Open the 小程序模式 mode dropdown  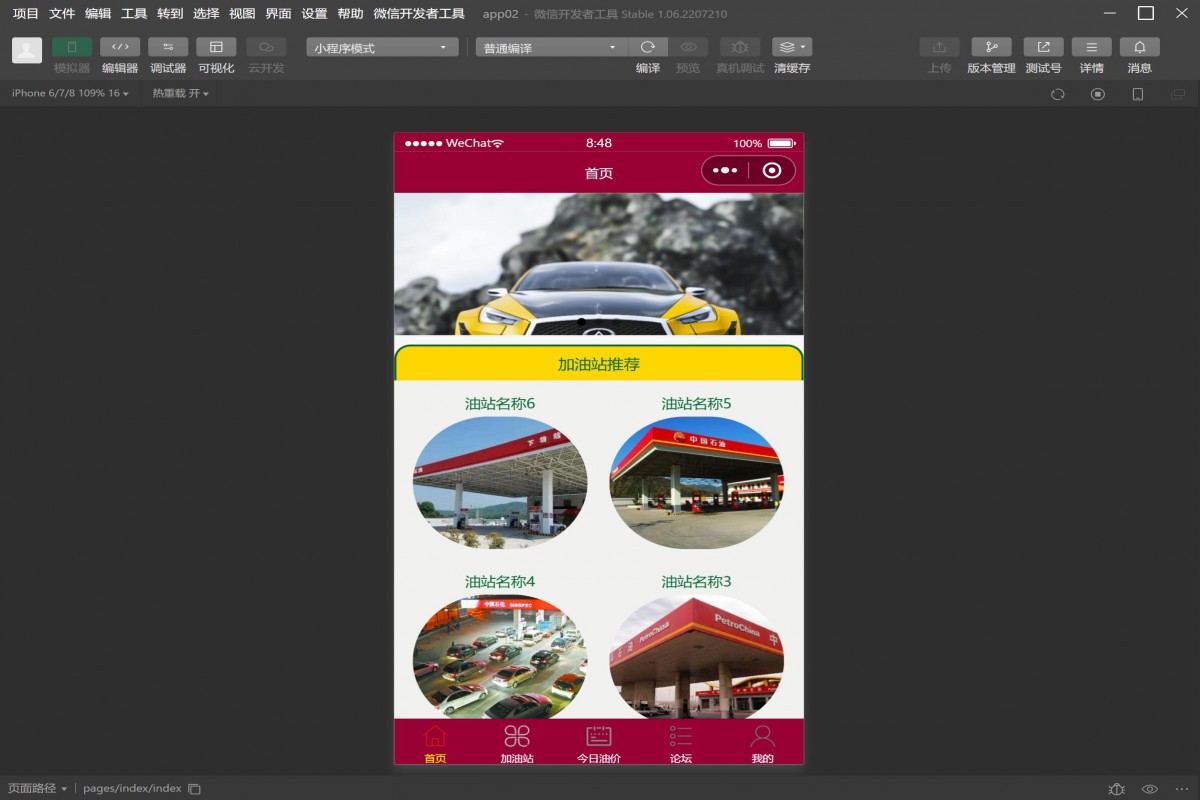382,47
